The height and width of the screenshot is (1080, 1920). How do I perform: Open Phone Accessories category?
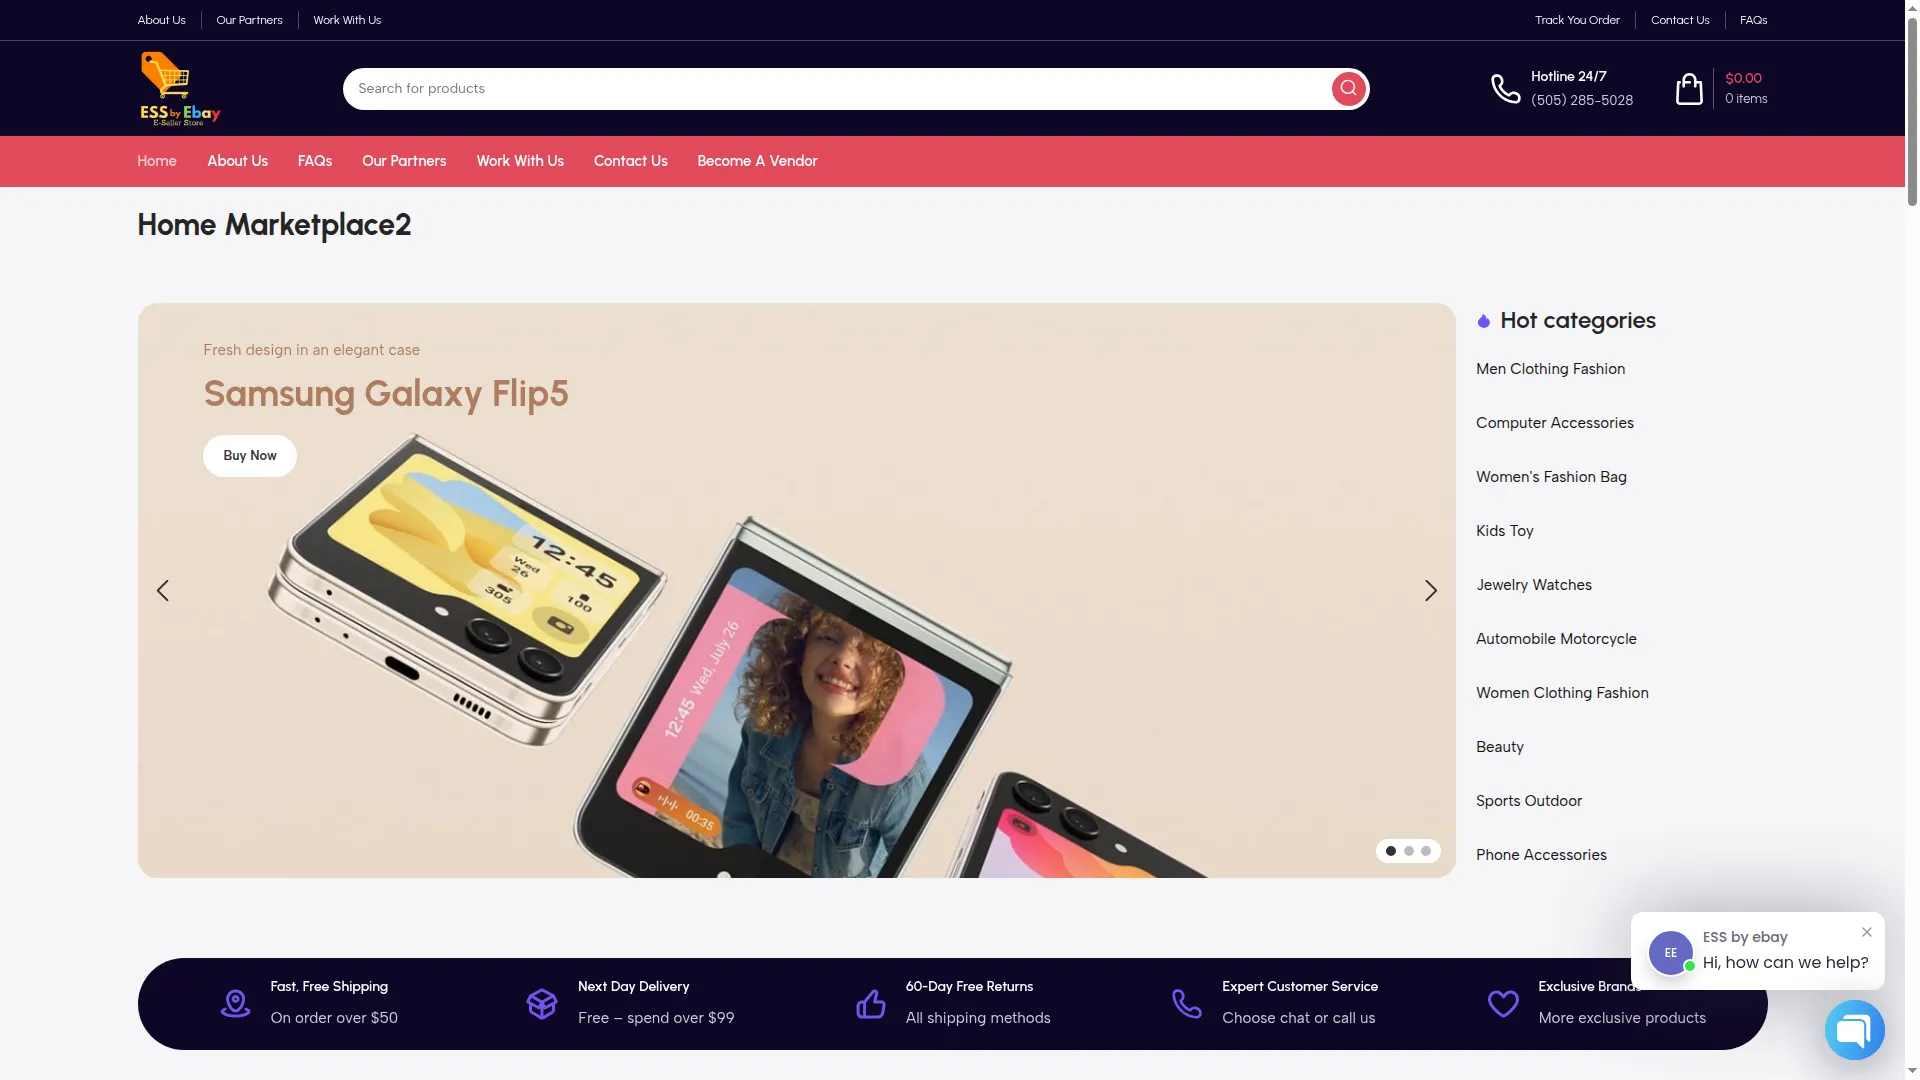(1541, 855)
